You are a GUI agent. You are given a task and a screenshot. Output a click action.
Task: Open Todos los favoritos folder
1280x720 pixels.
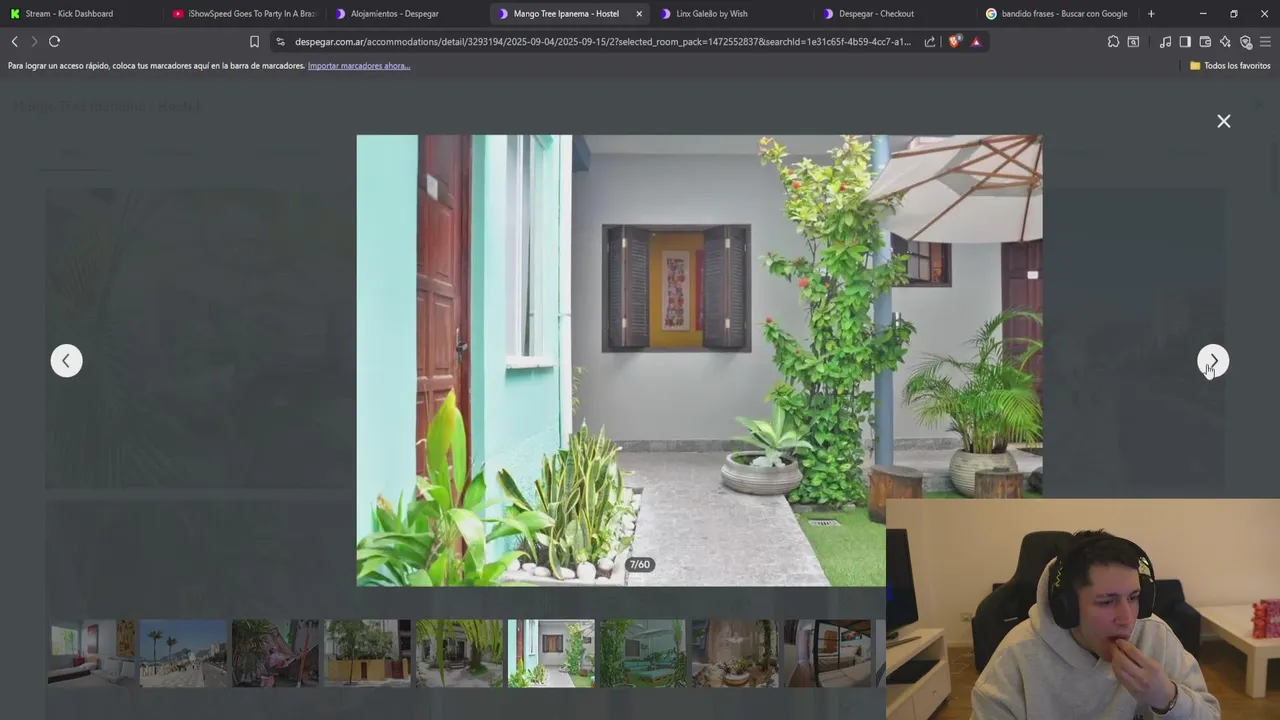click(x=1230, y=66)
